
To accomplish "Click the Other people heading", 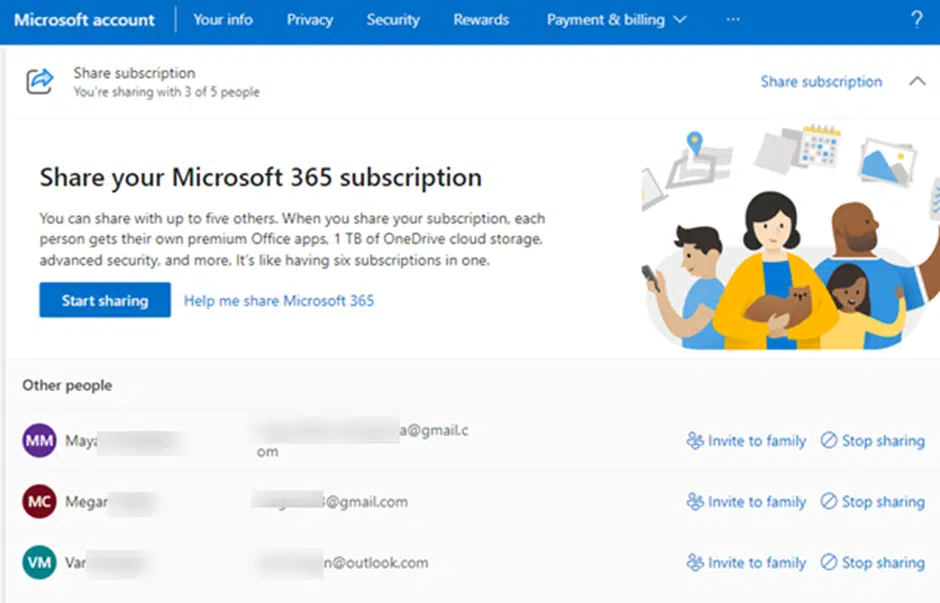I will point(67,385).
